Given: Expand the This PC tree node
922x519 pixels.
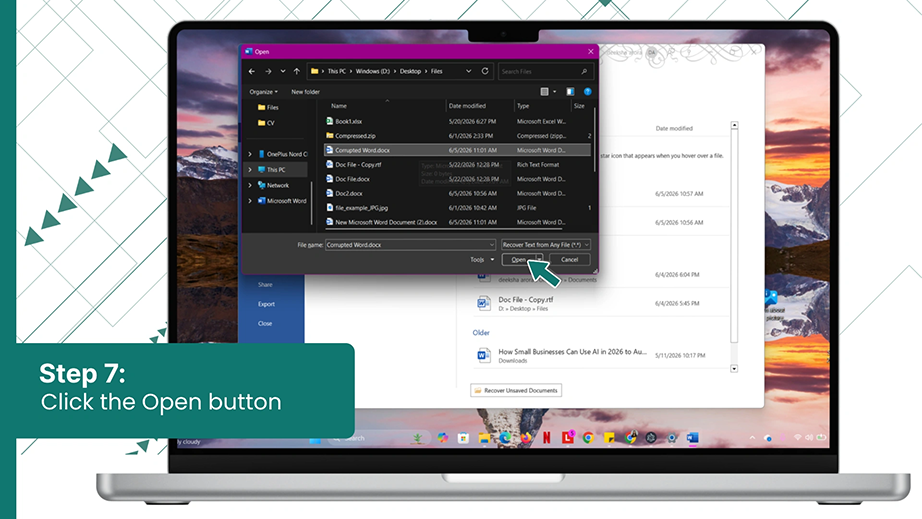Looking at the screenshot, I should pyautogui.click(x=250, y=170).
